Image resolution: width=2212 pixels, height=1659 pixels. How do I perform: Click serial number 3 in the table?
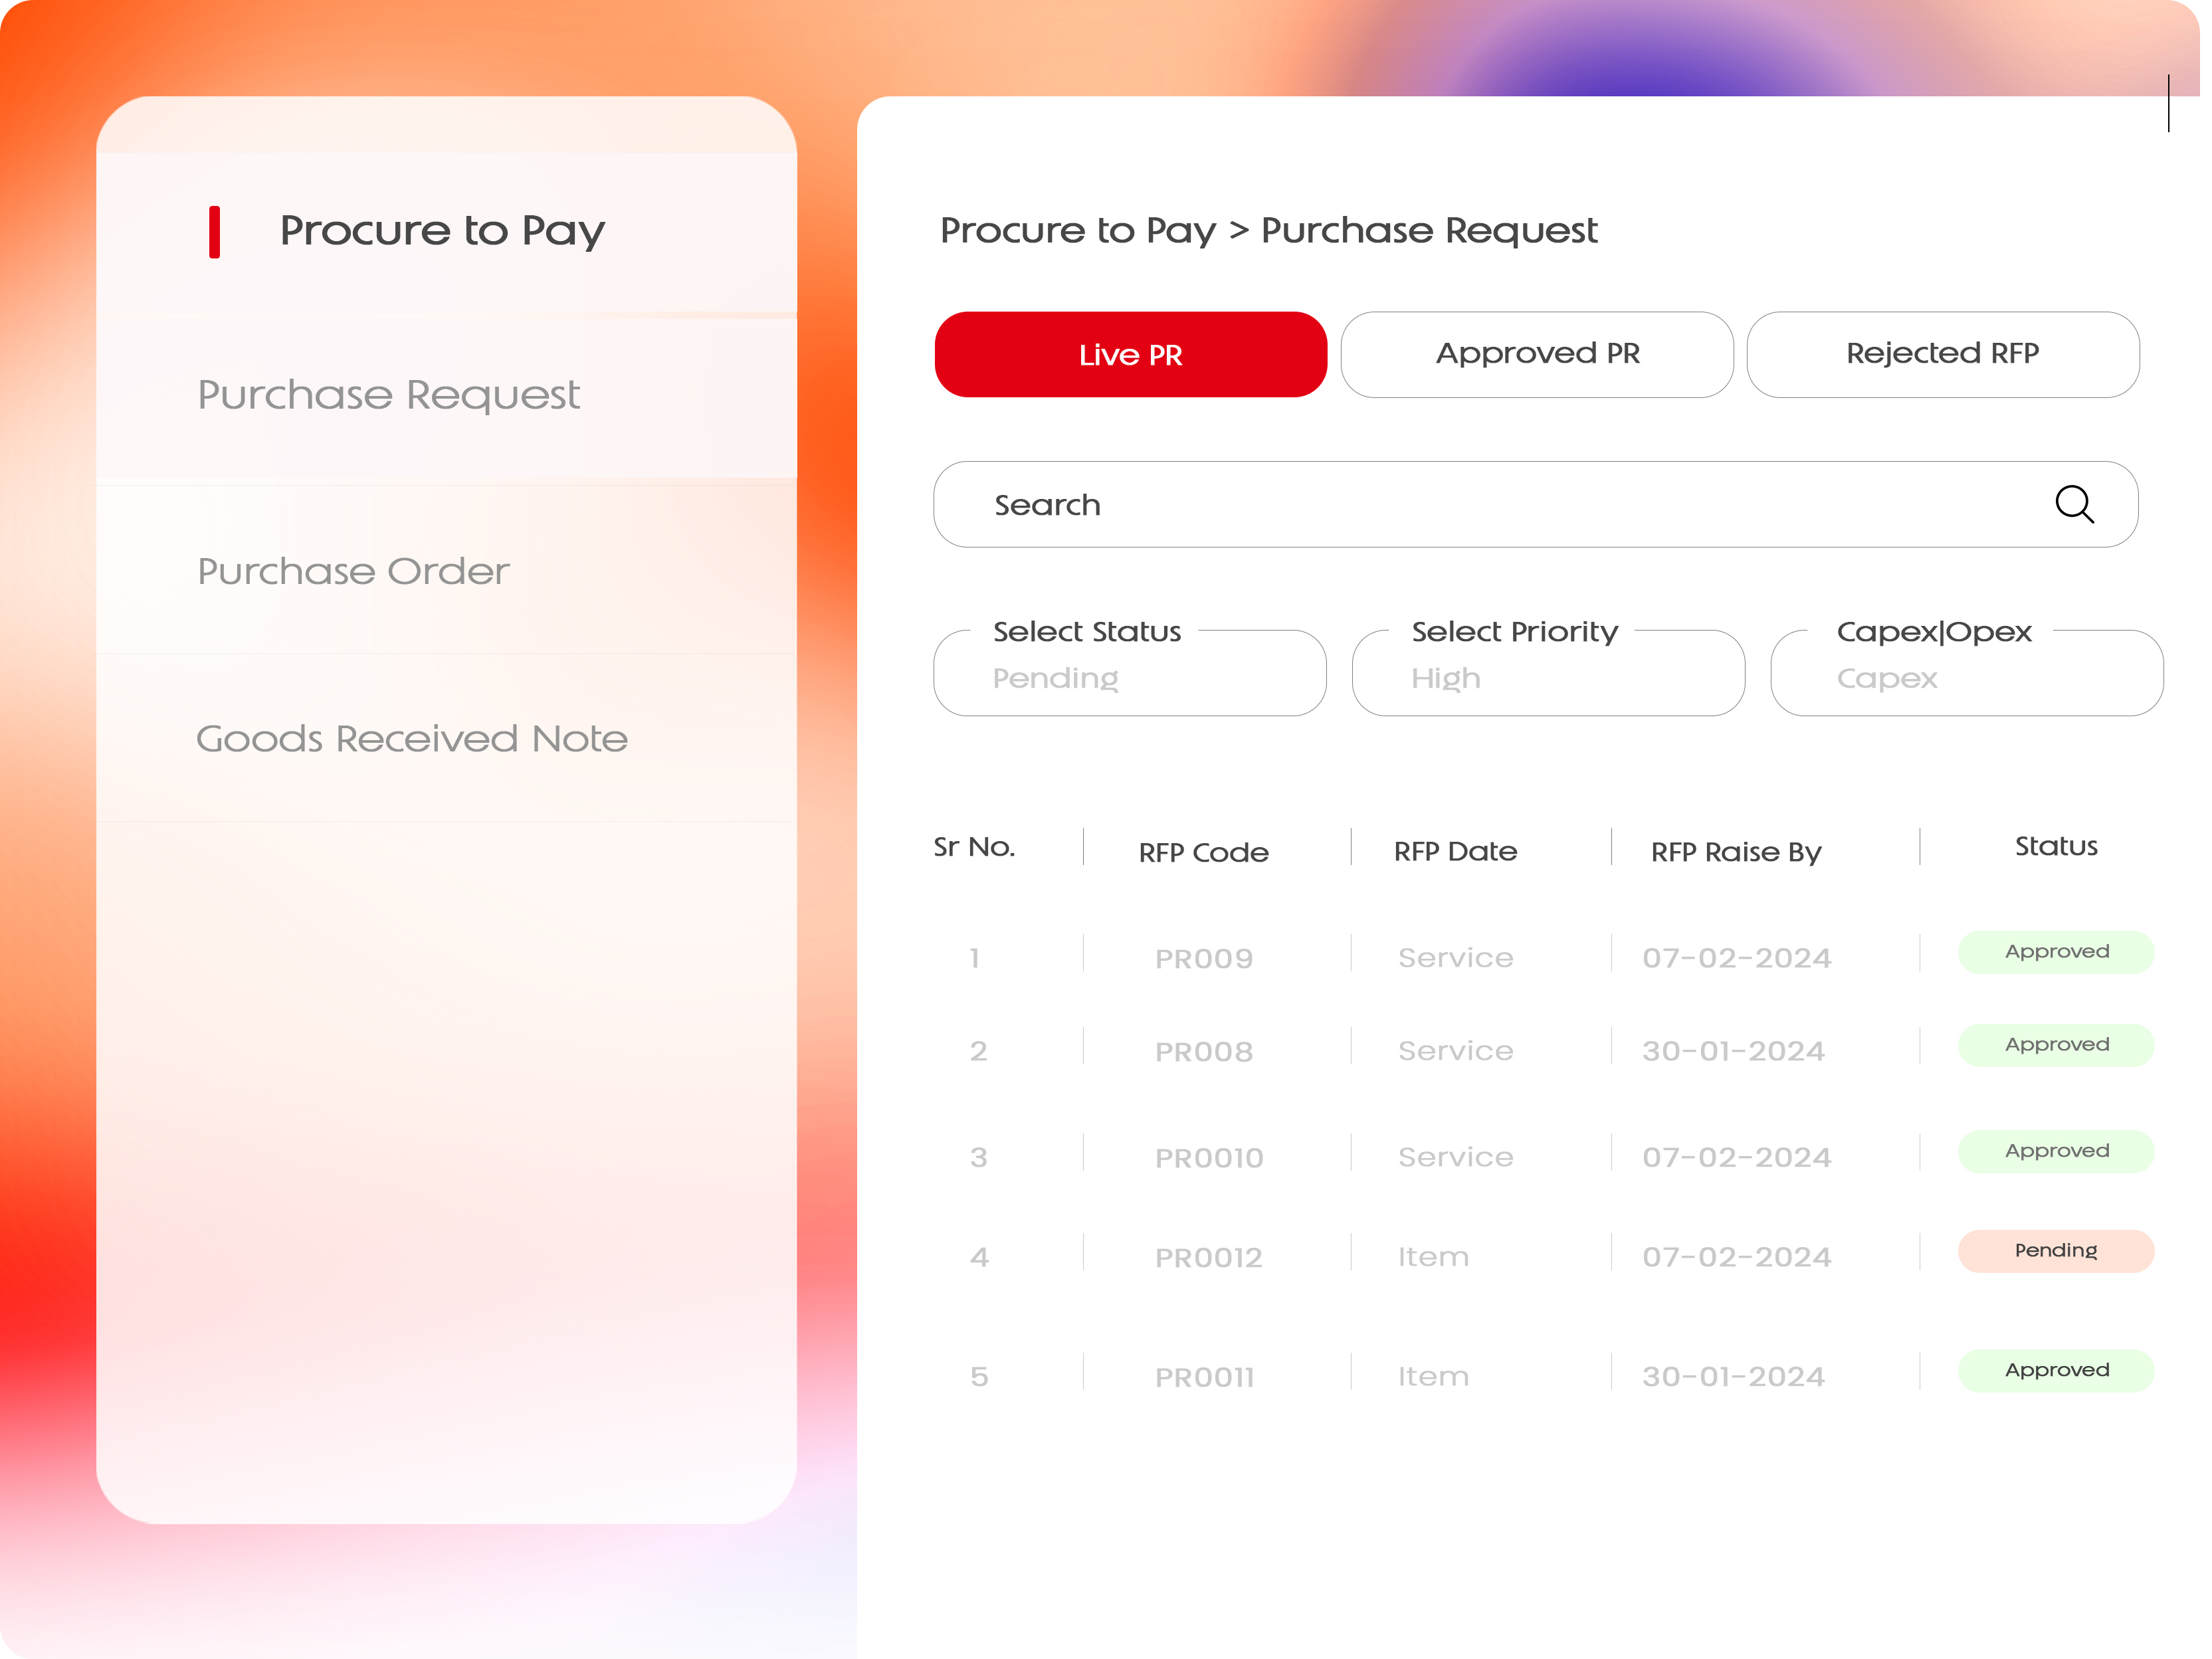point(978,1157)
